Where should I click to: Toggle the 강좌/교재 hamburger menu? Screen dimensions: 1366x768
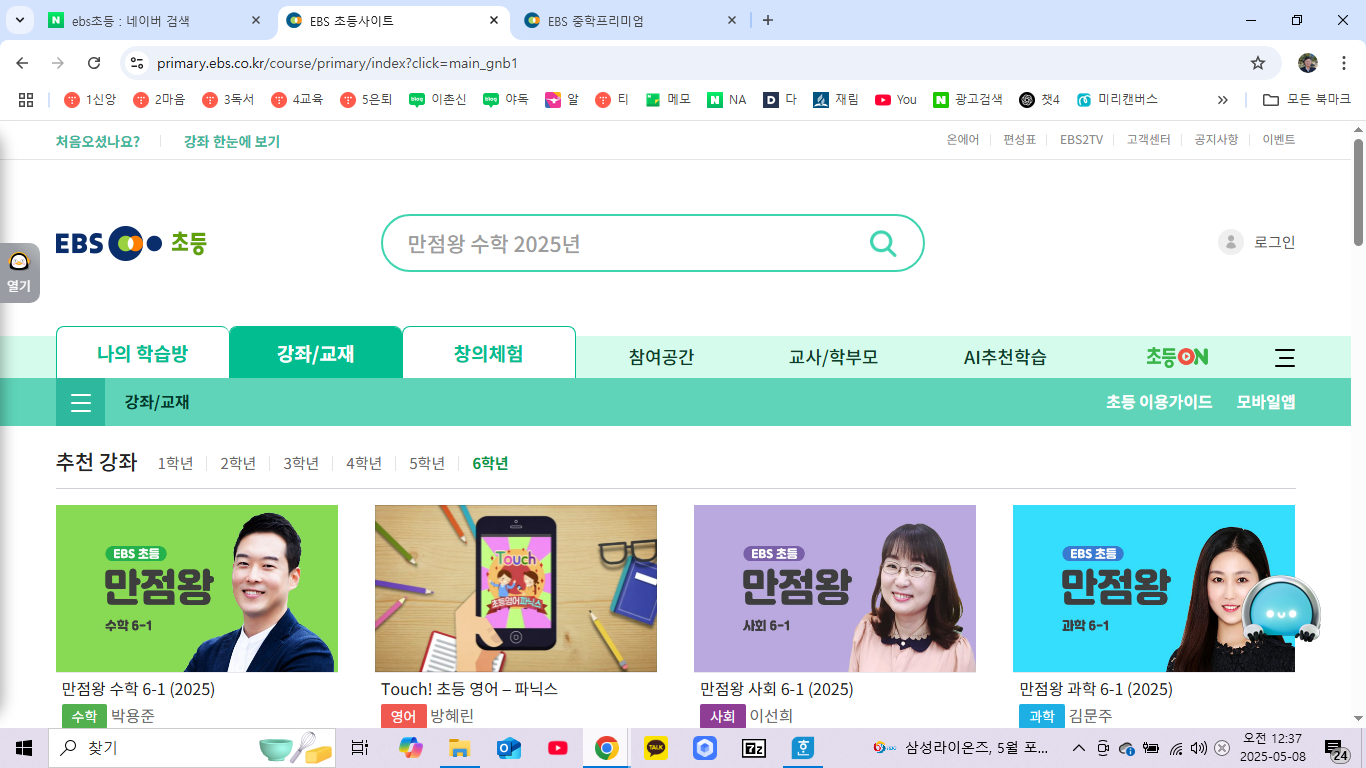point(80,402)
